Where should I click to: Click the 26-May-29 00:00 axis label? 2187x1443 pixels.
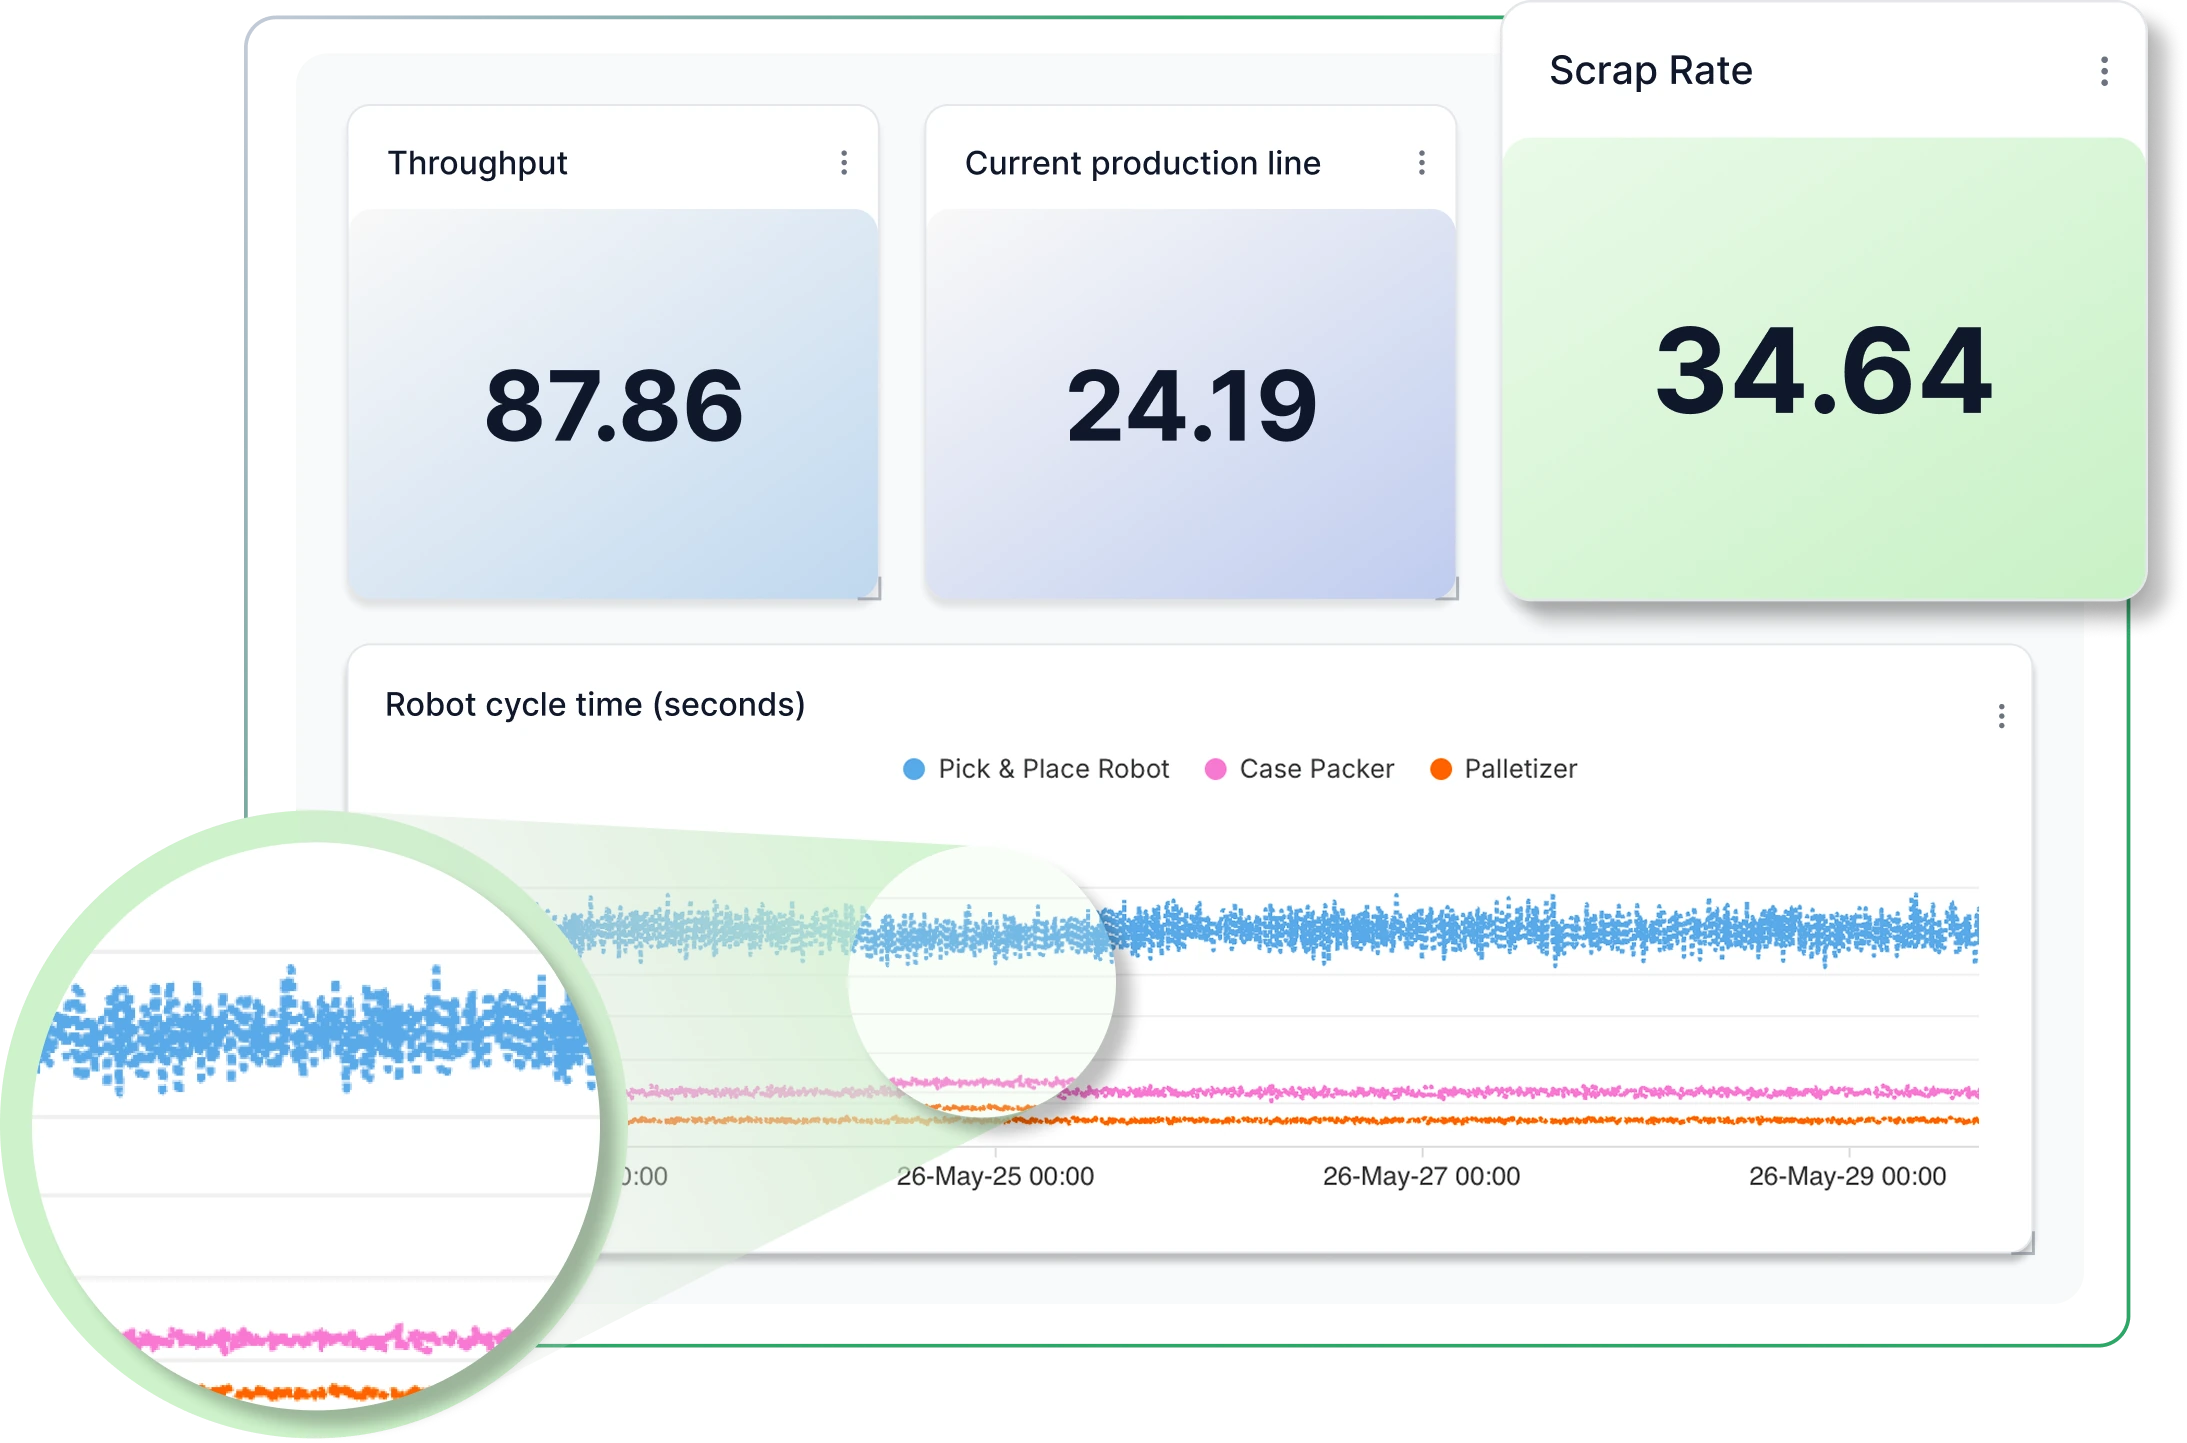tap(1847, 1176)
